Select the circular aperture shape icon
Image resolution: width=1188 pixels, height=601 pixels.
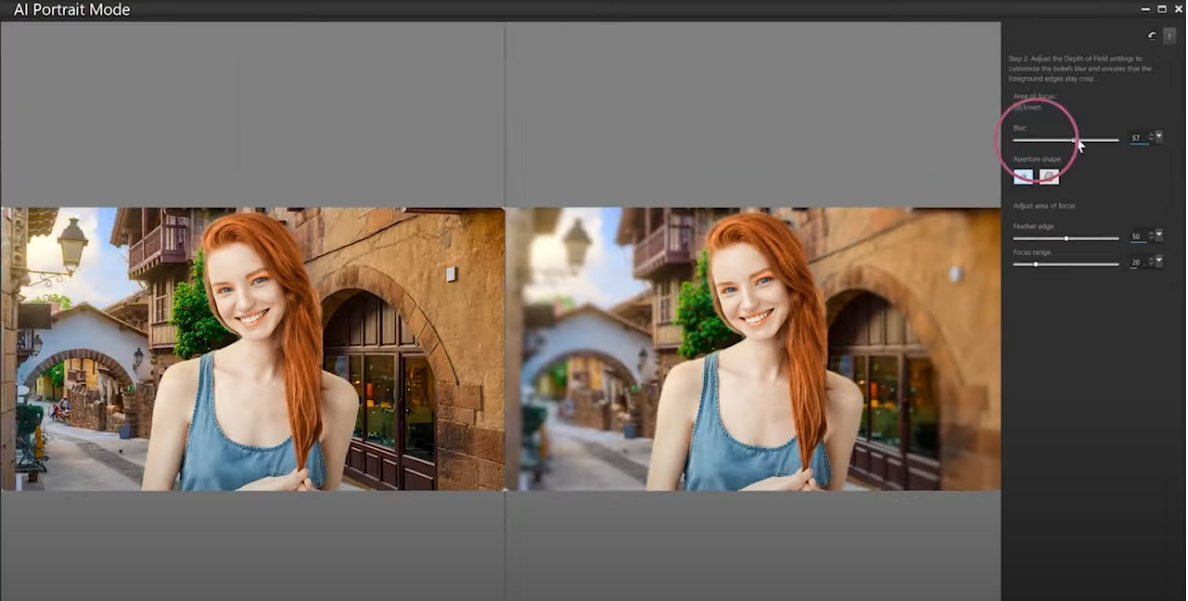[x=1021, y=175]
